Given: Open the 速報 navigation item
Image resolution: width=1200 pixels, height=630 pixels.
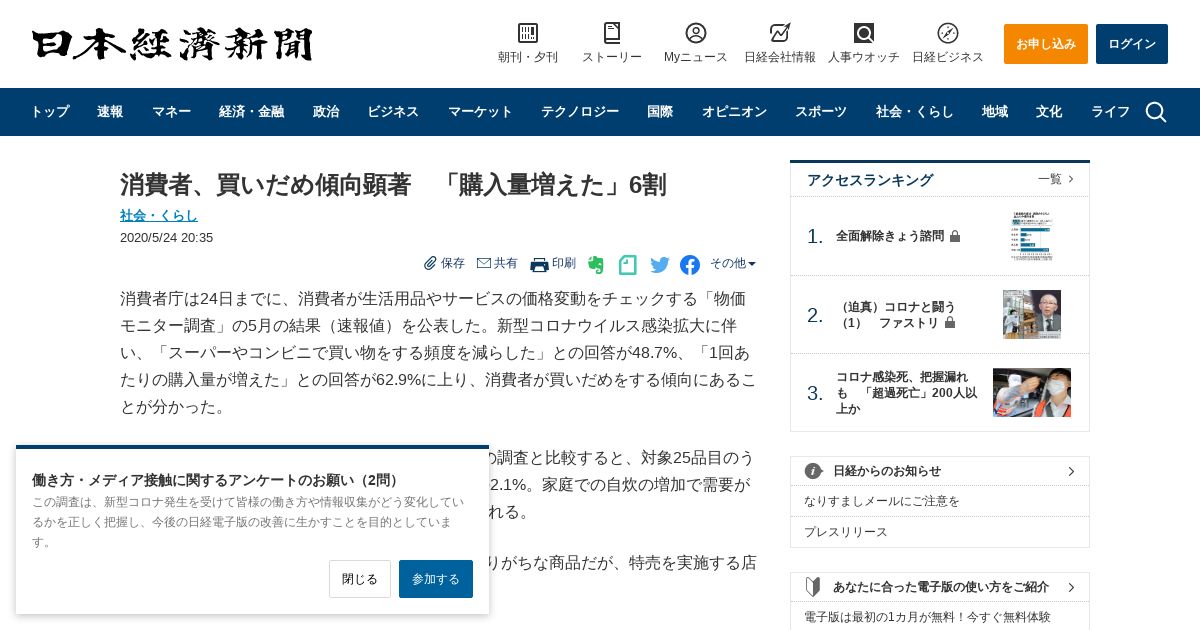Looking at the screenshot, I should coord(110,112).
